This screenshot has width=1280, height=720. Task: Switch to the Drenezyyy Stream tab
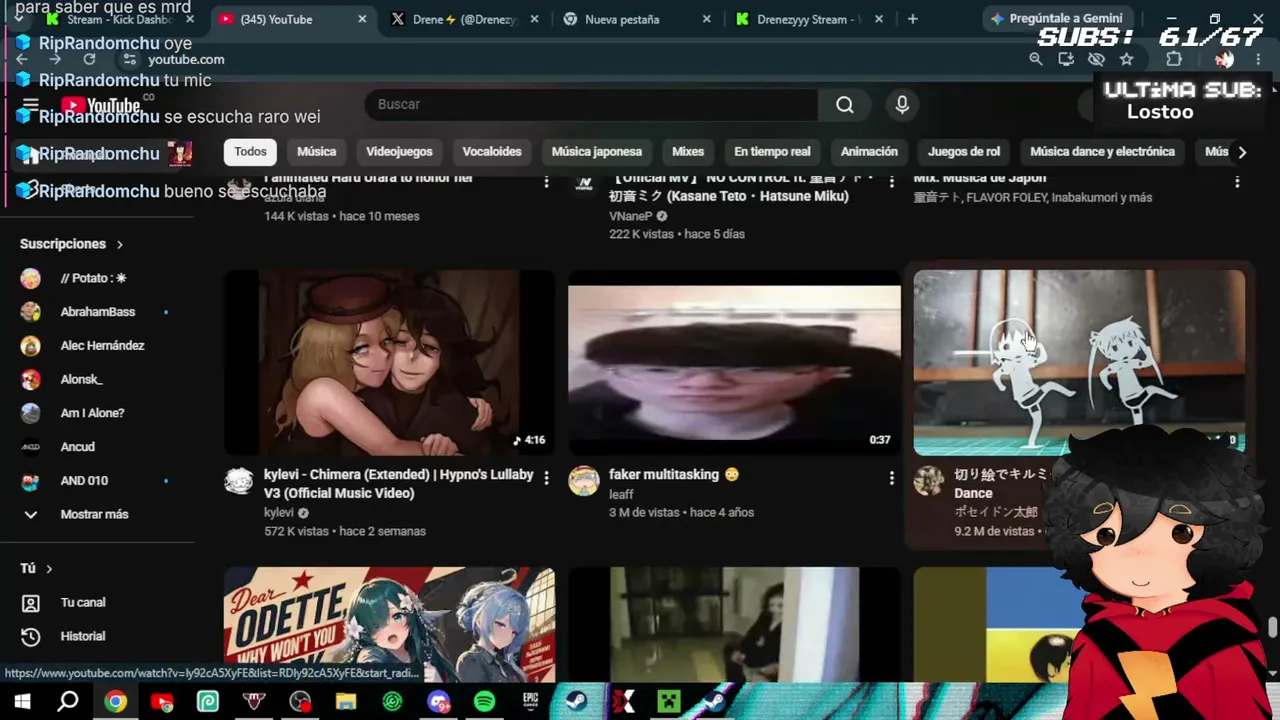click(x=811, y=19)
